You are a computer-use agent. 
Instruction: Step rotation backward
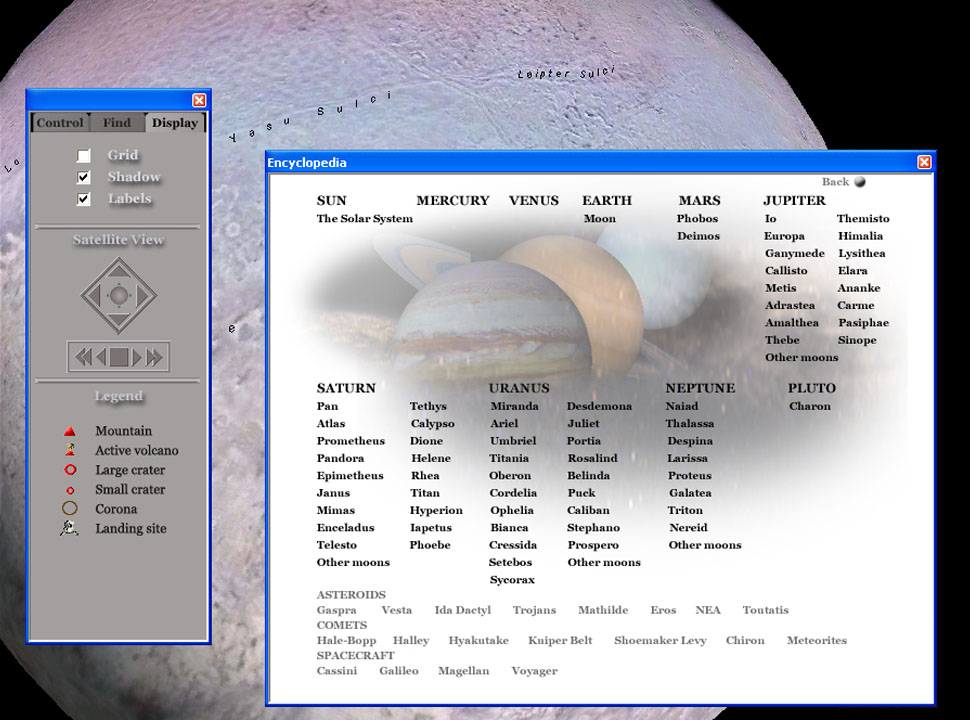101,357
